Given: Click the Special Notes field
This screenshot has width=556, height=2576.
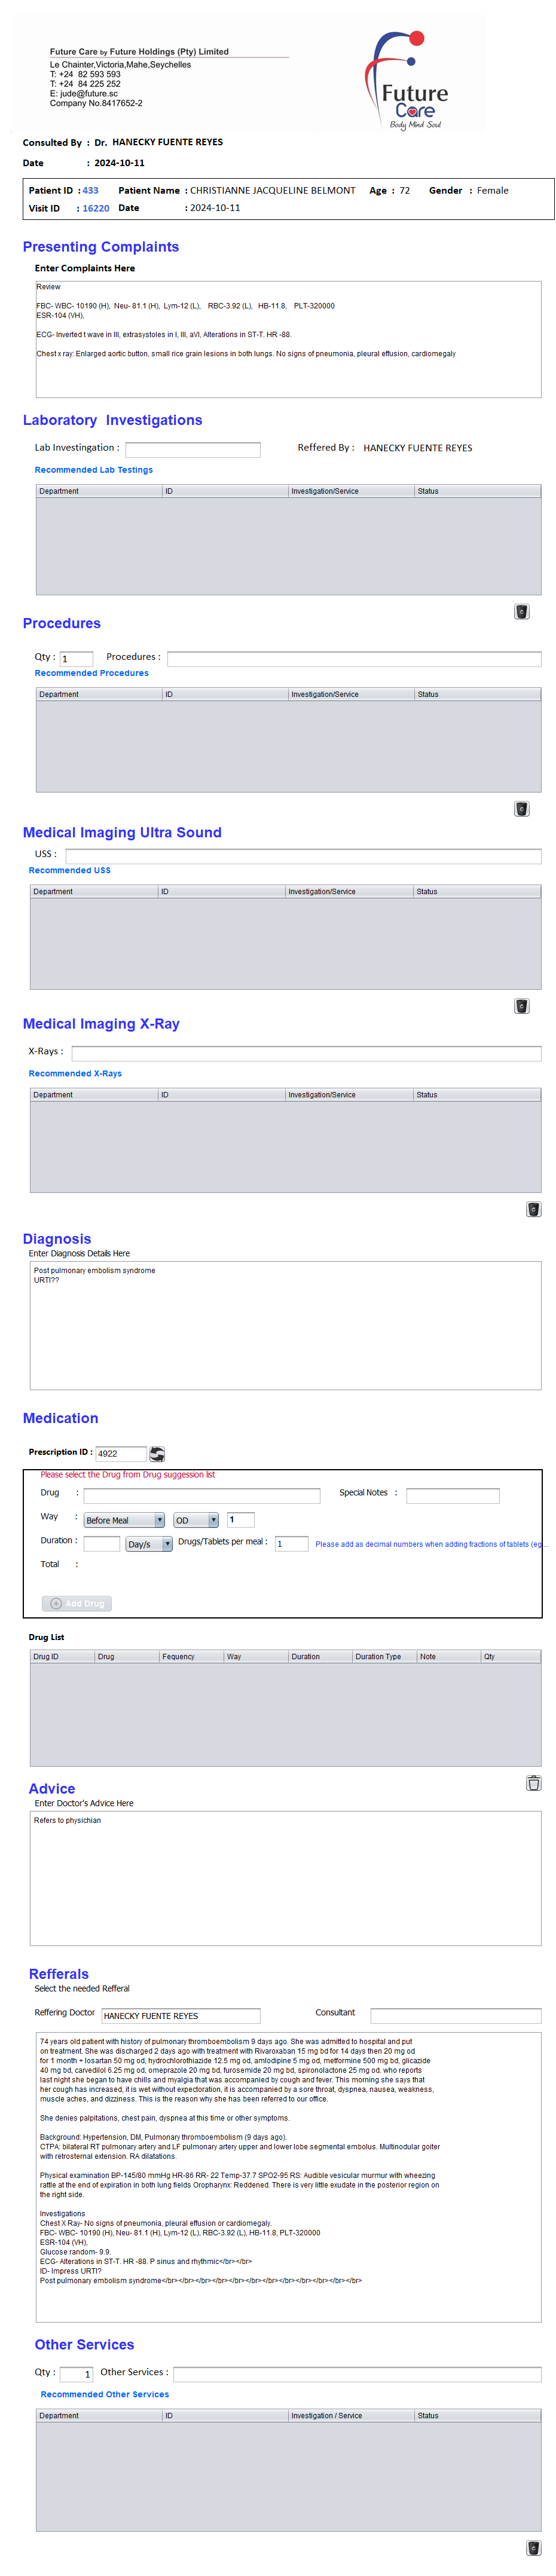Looking at the screenshot, I should point(452,1495).
